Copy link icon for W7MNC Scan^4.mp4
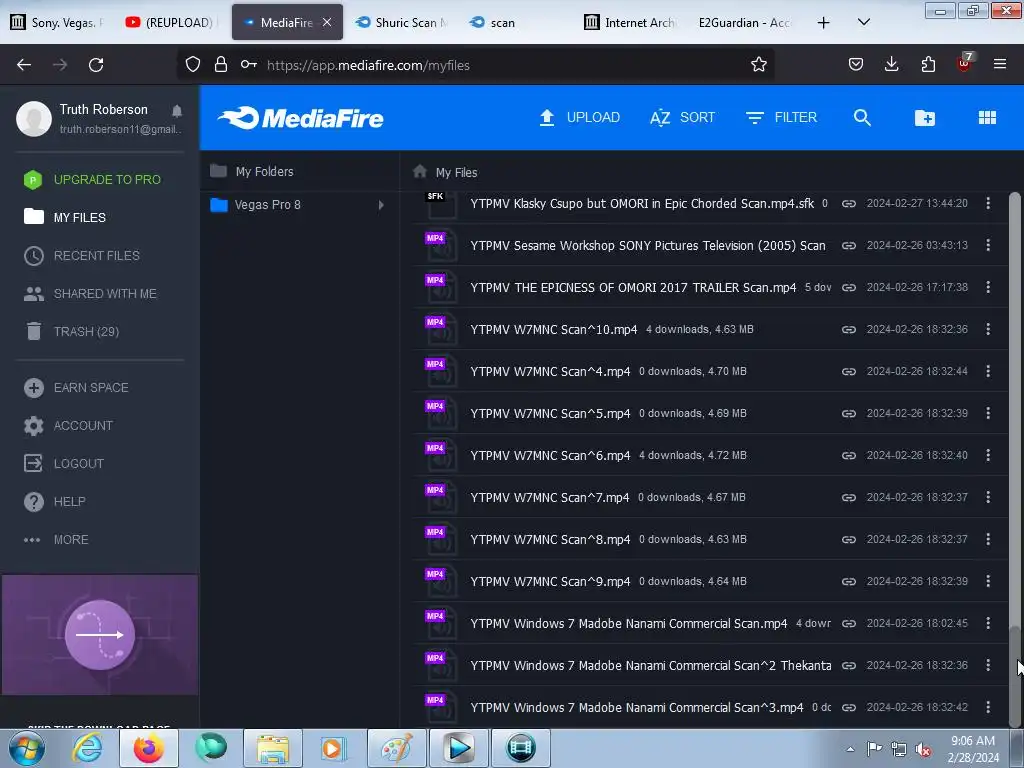The width and height of the screenshot is (1024, 768). pyautogui.click(x=848, y=372)
